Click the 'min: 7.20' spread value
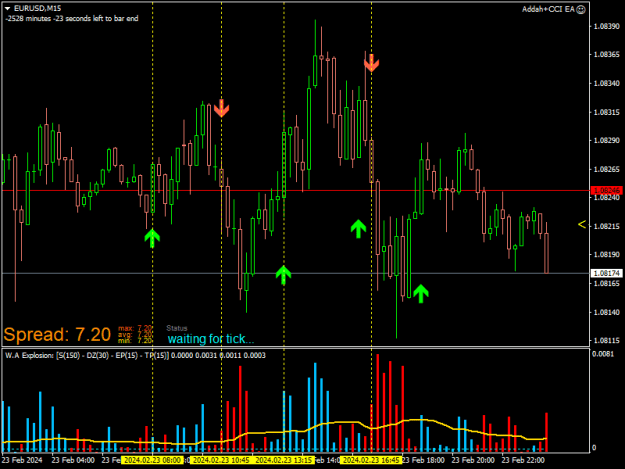Viewport: 625px width, 469px height. [135, 341]
